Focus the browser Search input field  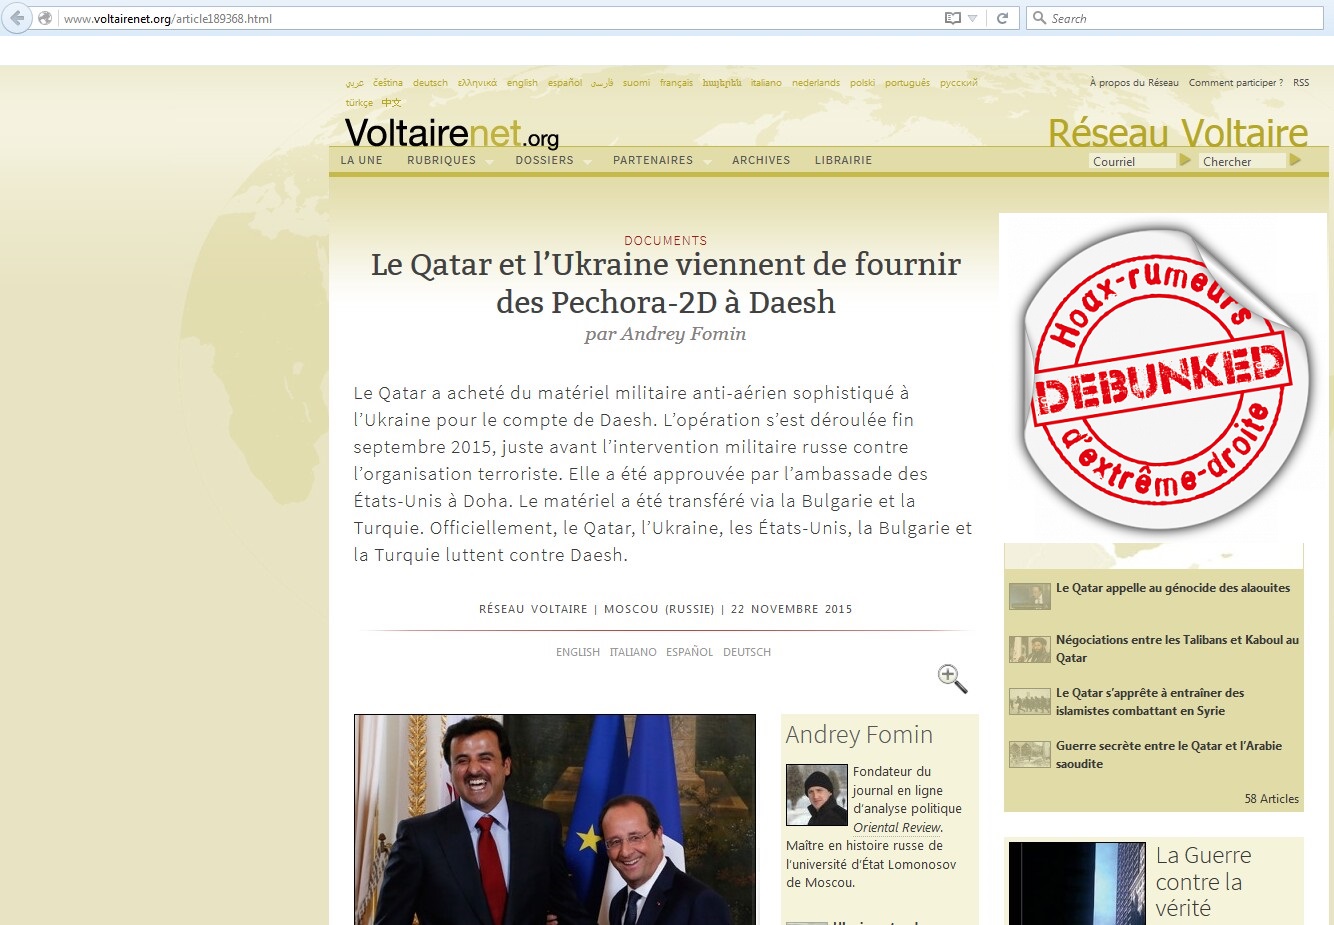coord(1174,18)
